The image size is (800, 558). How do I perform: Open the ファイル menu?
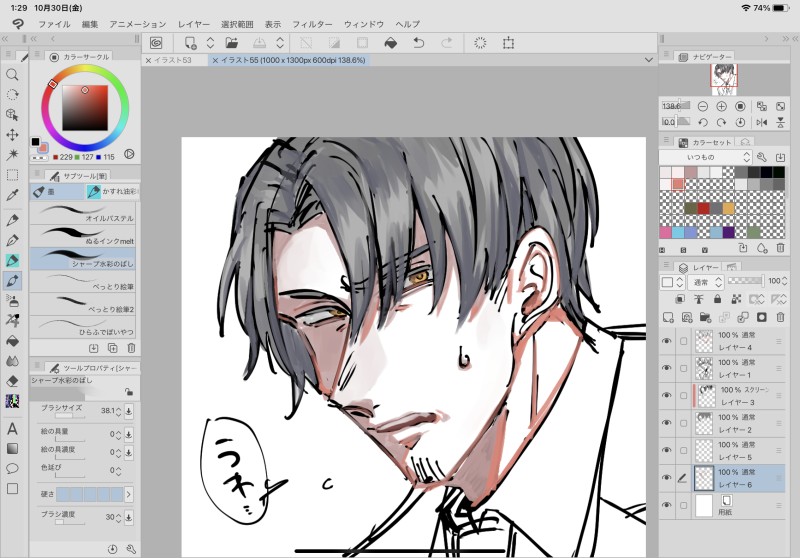[54, 24]
